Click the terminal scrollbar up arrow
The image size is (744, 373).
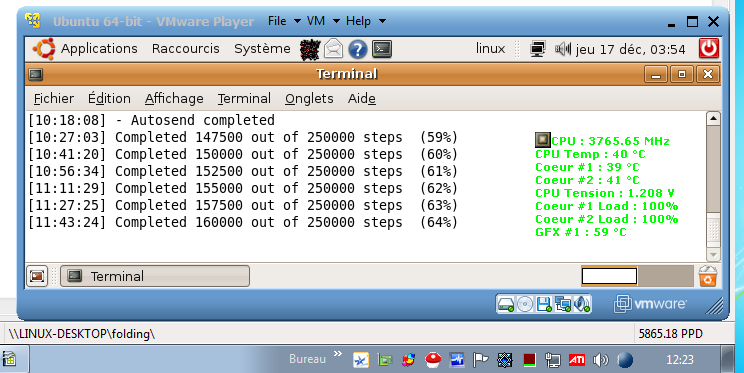(x=713, y=119)
